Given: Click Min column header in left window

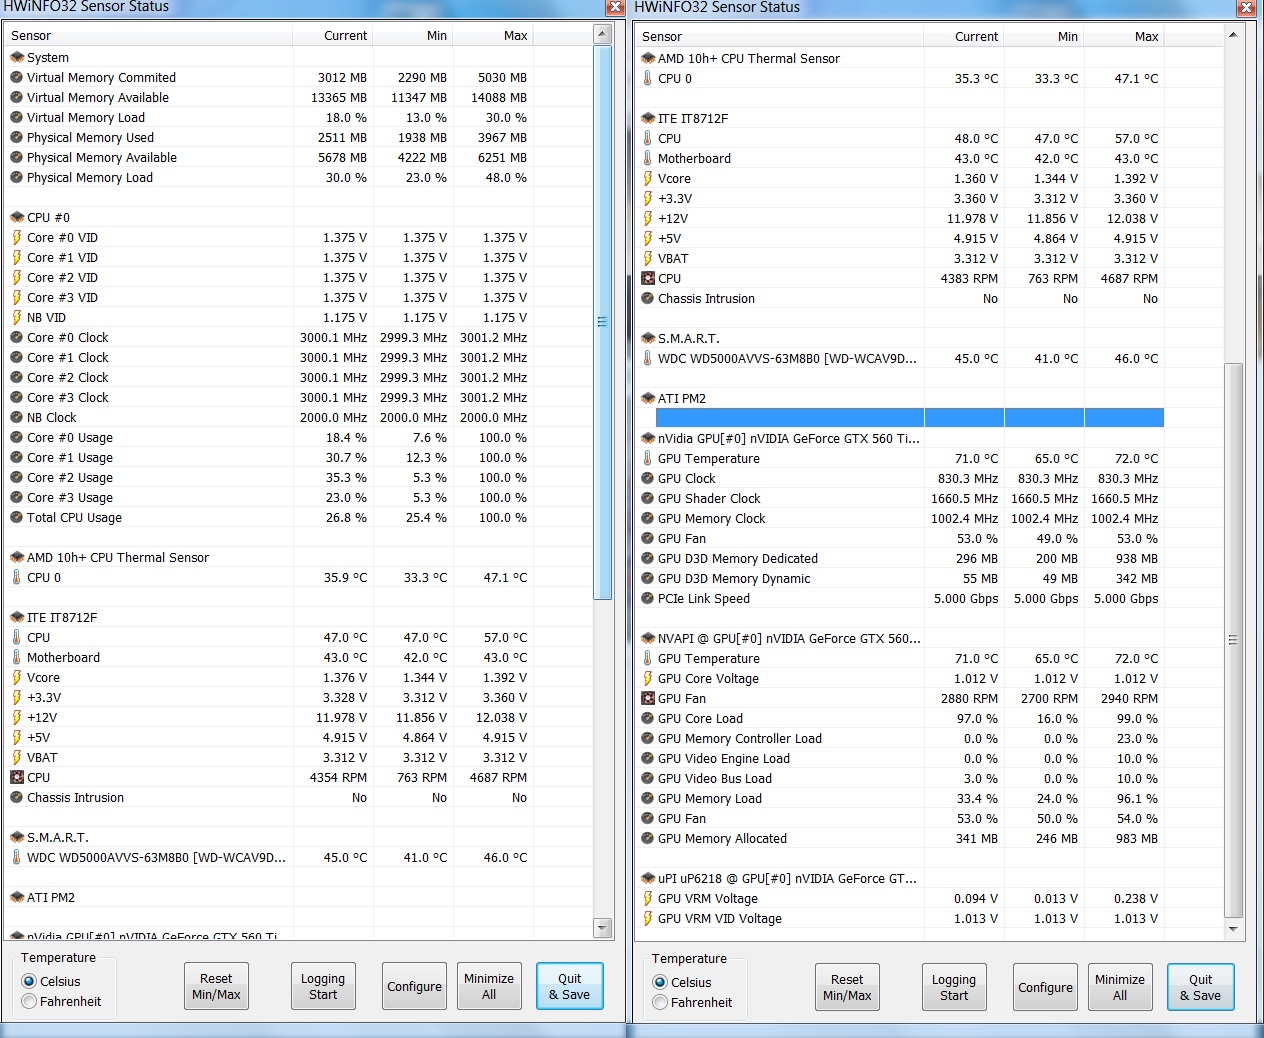Looking at the screenshot, I should 414,36.
